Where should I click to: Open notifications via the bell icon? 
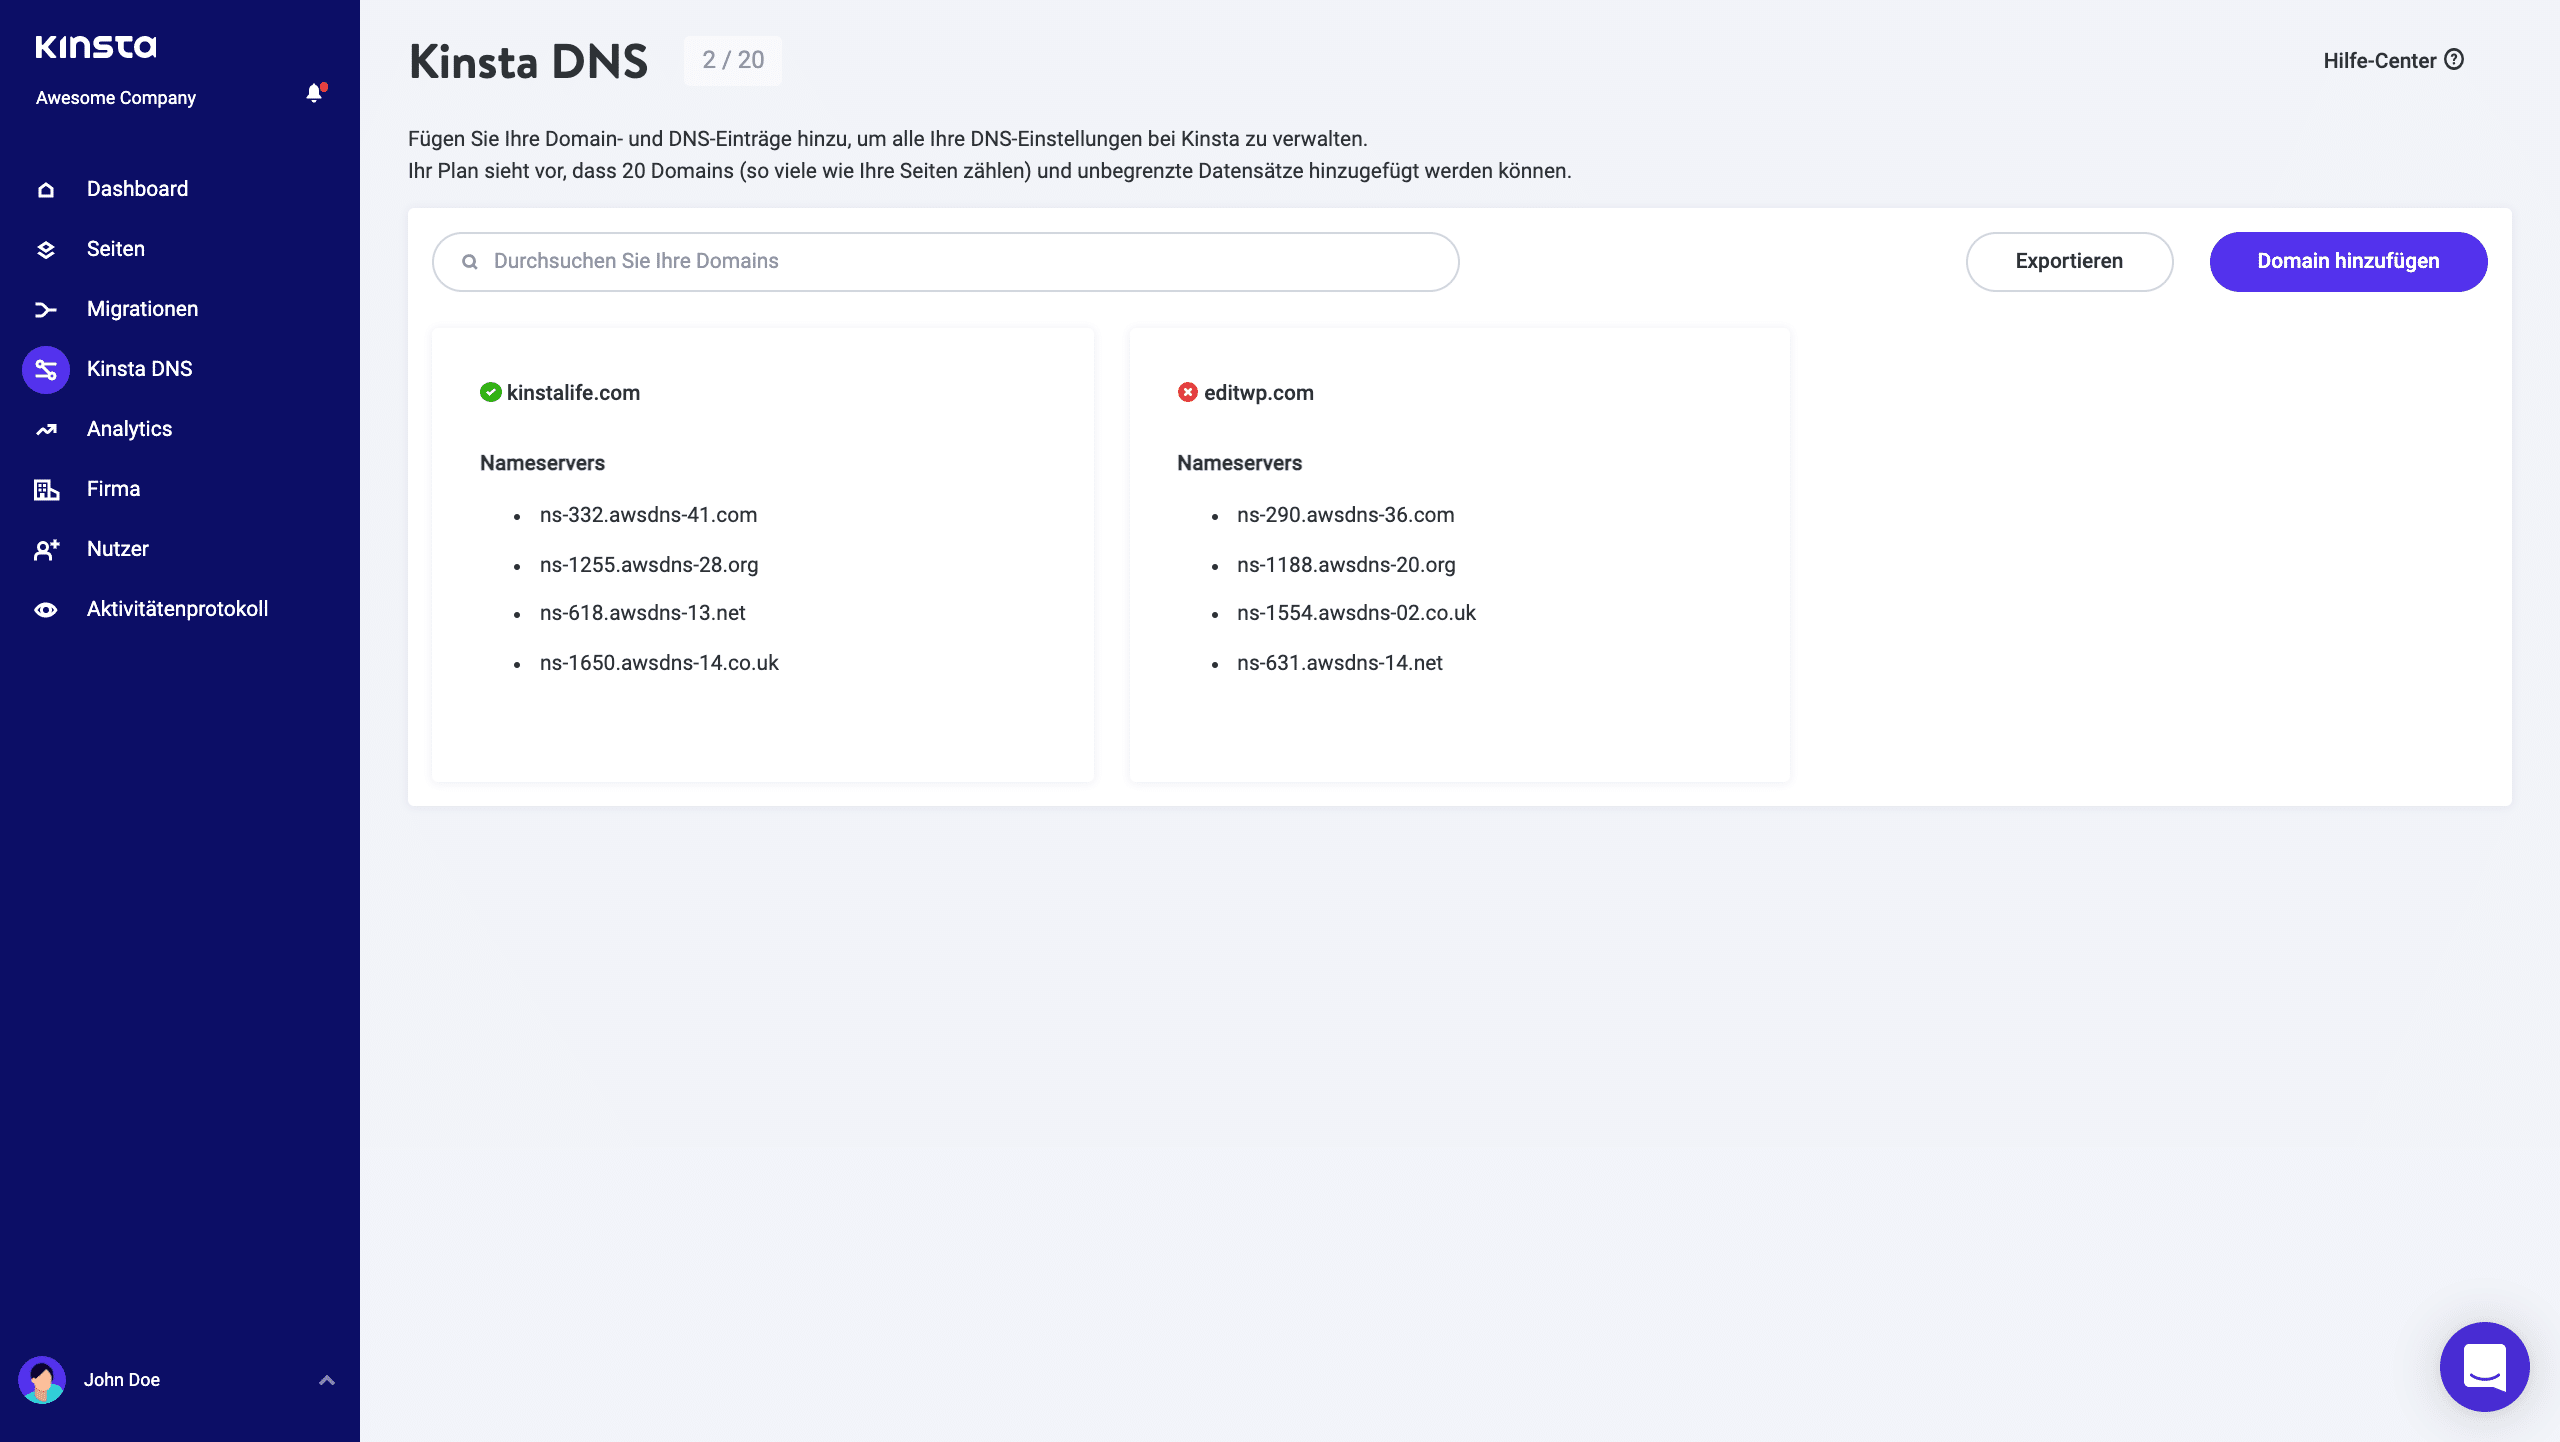tap(315, 92)
